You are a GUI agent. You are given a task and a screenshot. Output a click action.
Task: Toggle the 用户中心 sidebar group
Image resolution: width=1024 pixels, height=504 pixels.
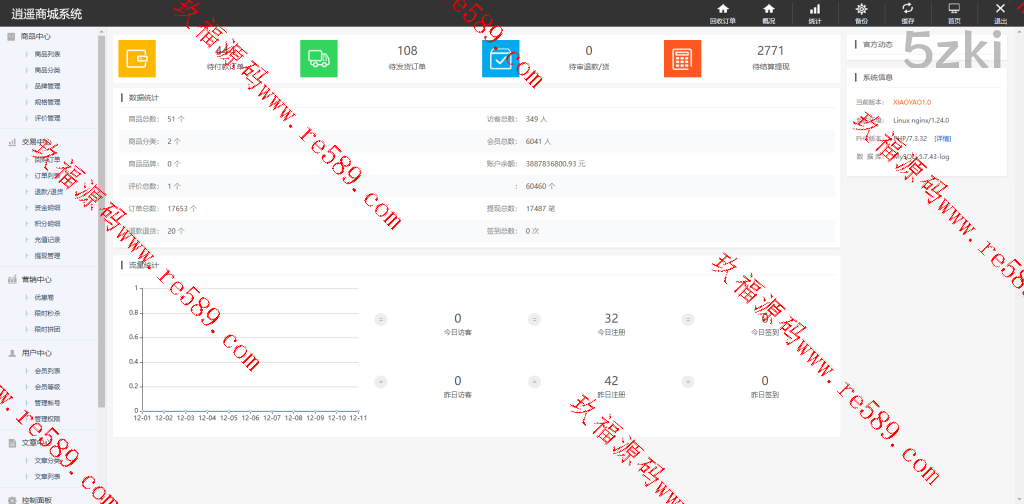click(x=36, y=353)
